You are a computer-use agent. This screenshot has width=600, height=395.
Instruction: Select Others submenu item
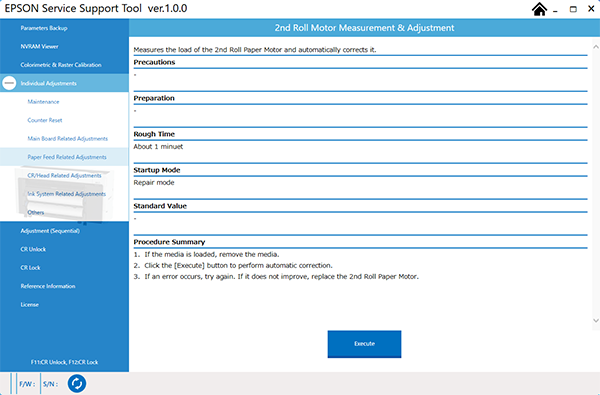36,212
